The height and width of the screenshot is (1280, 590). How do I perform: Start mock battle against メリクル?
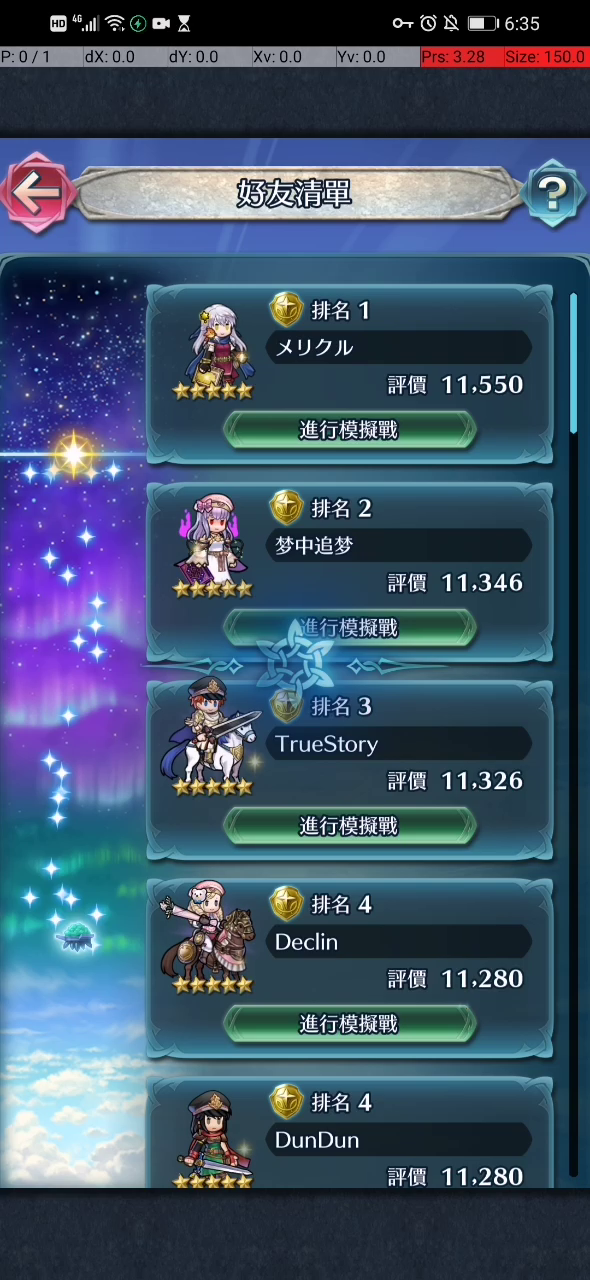pos(349,429)
